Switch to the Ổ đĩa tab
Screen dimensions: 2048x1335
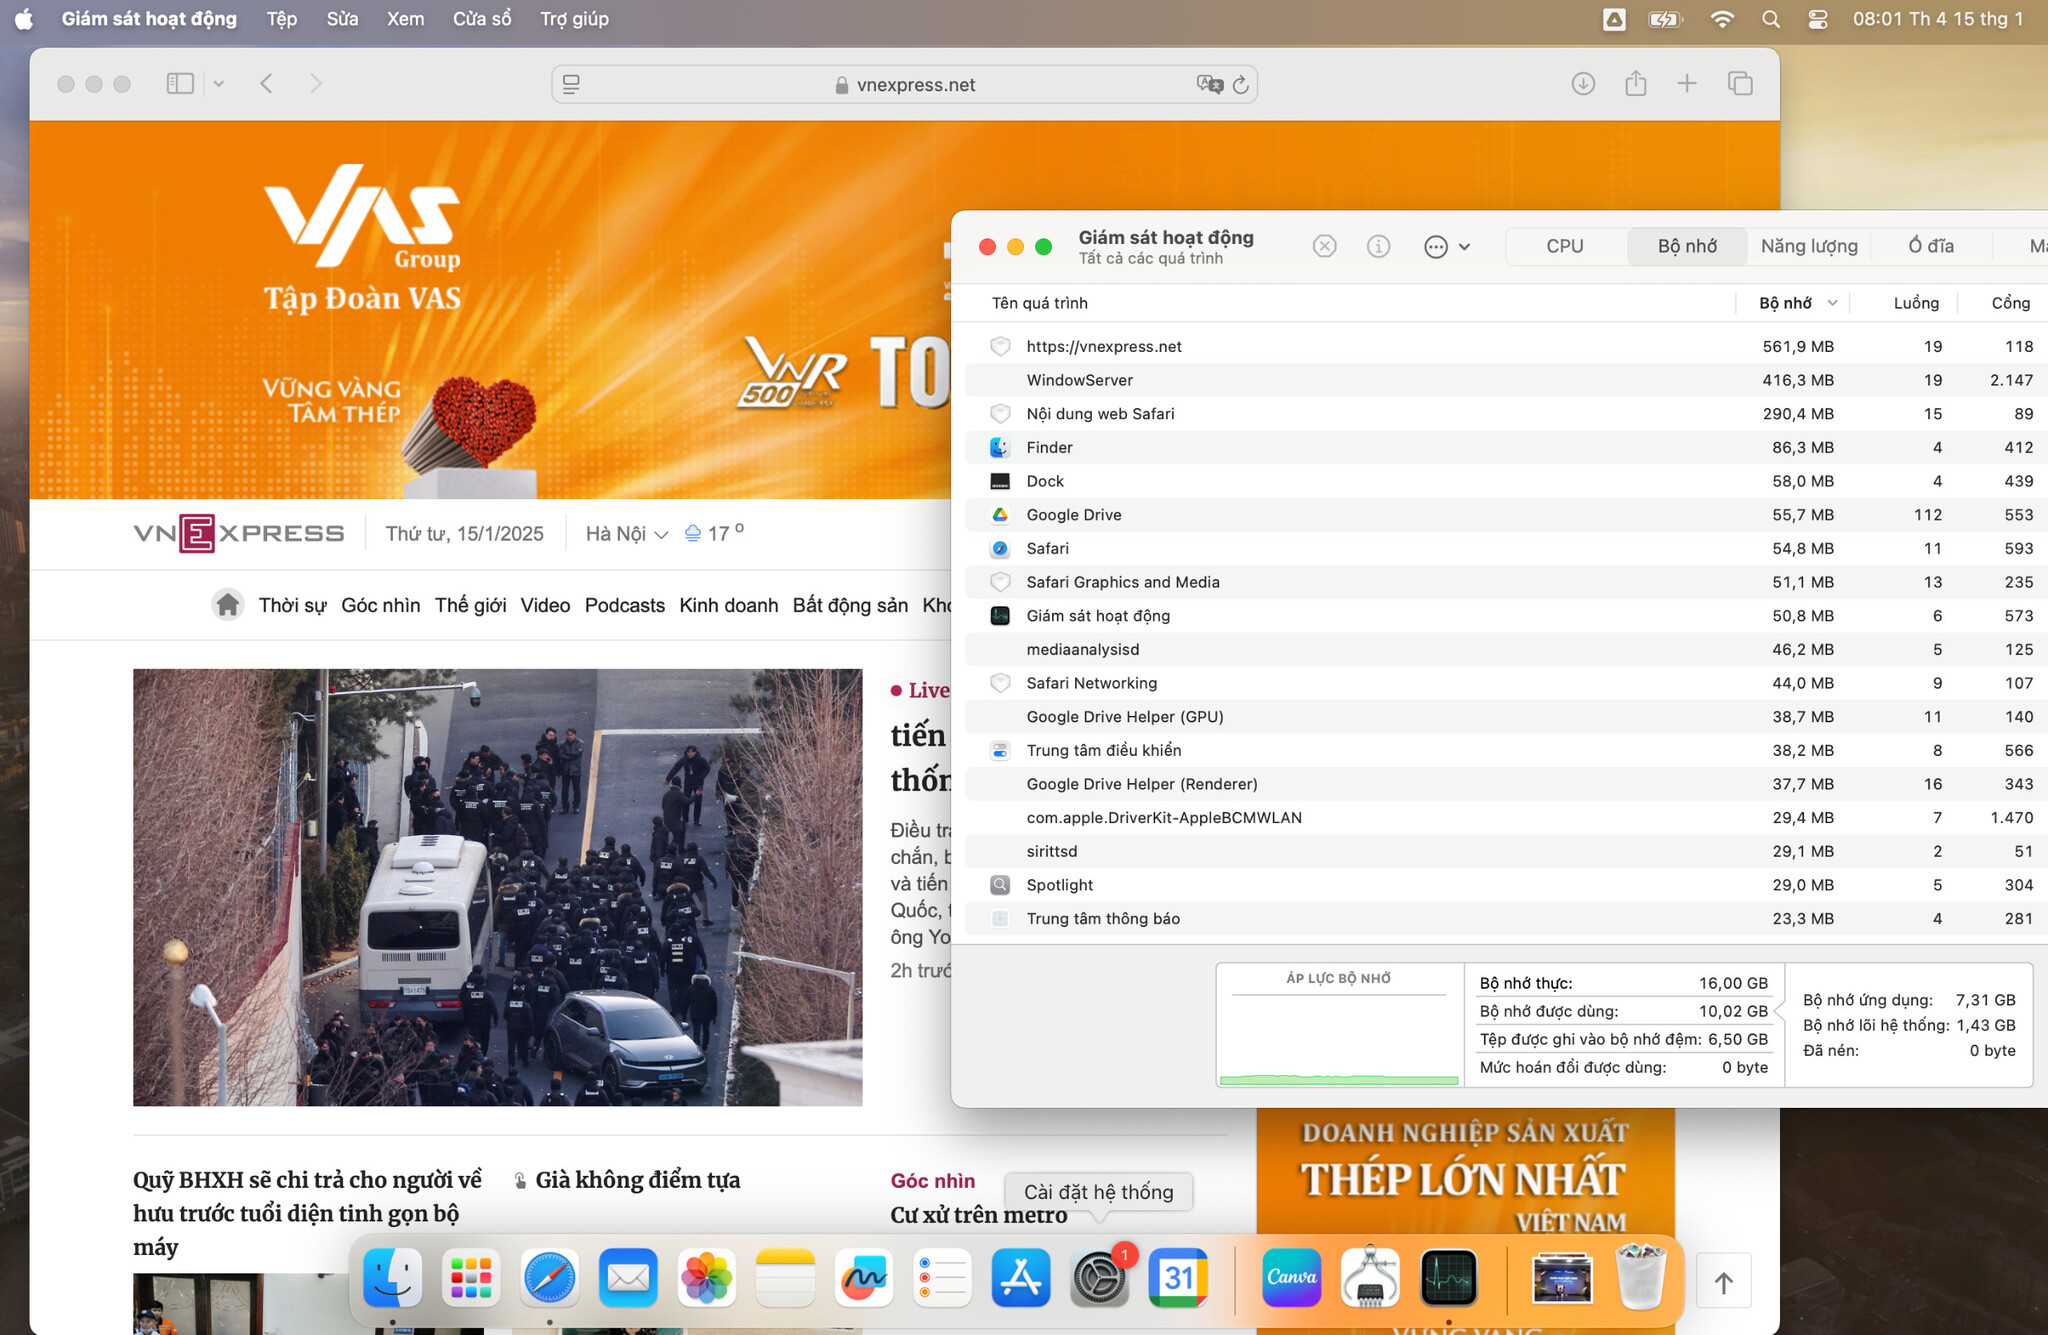point(1931,246)
